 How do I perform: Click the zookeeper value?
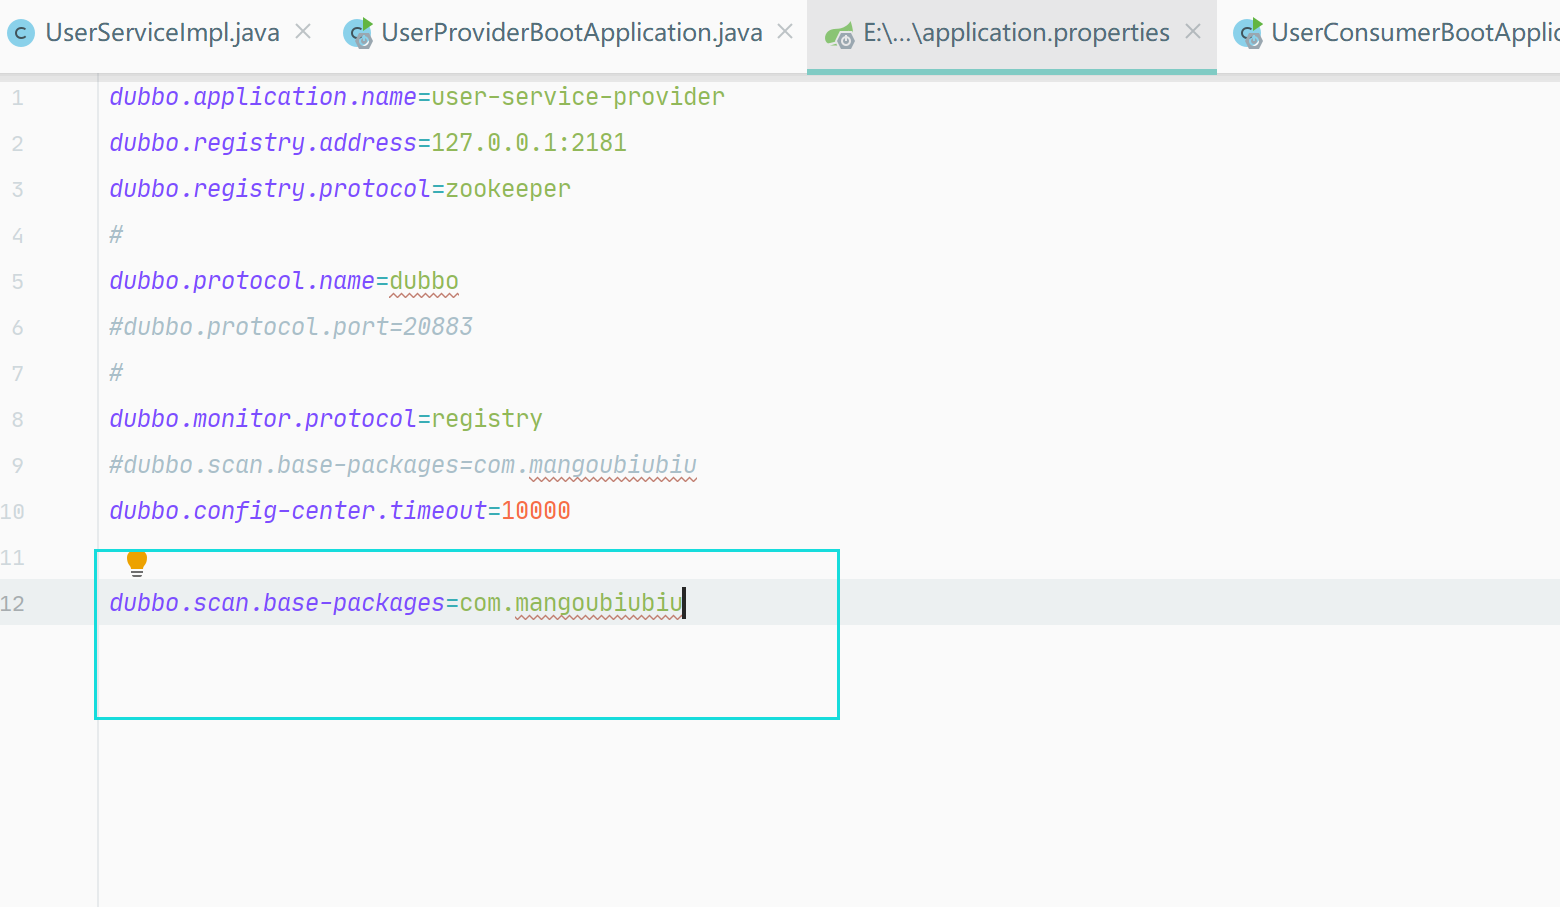pos(508,189)
